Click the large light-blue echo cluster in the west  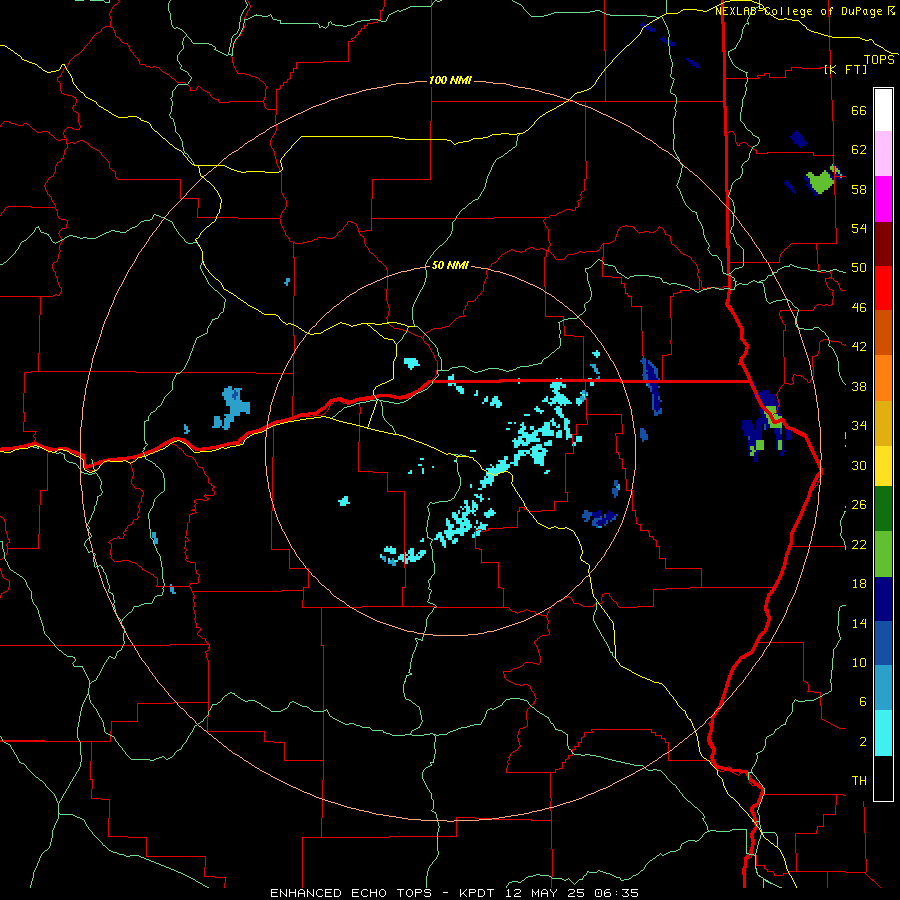coord(232,407)
